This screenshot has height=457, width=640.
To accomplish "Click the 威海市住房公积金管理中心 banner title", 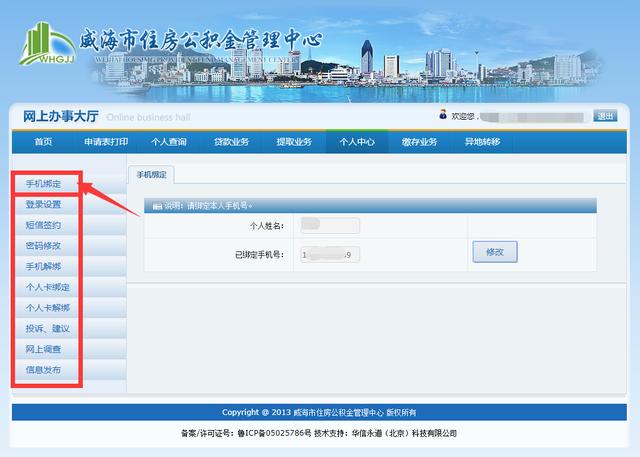I will pos(201,40).
